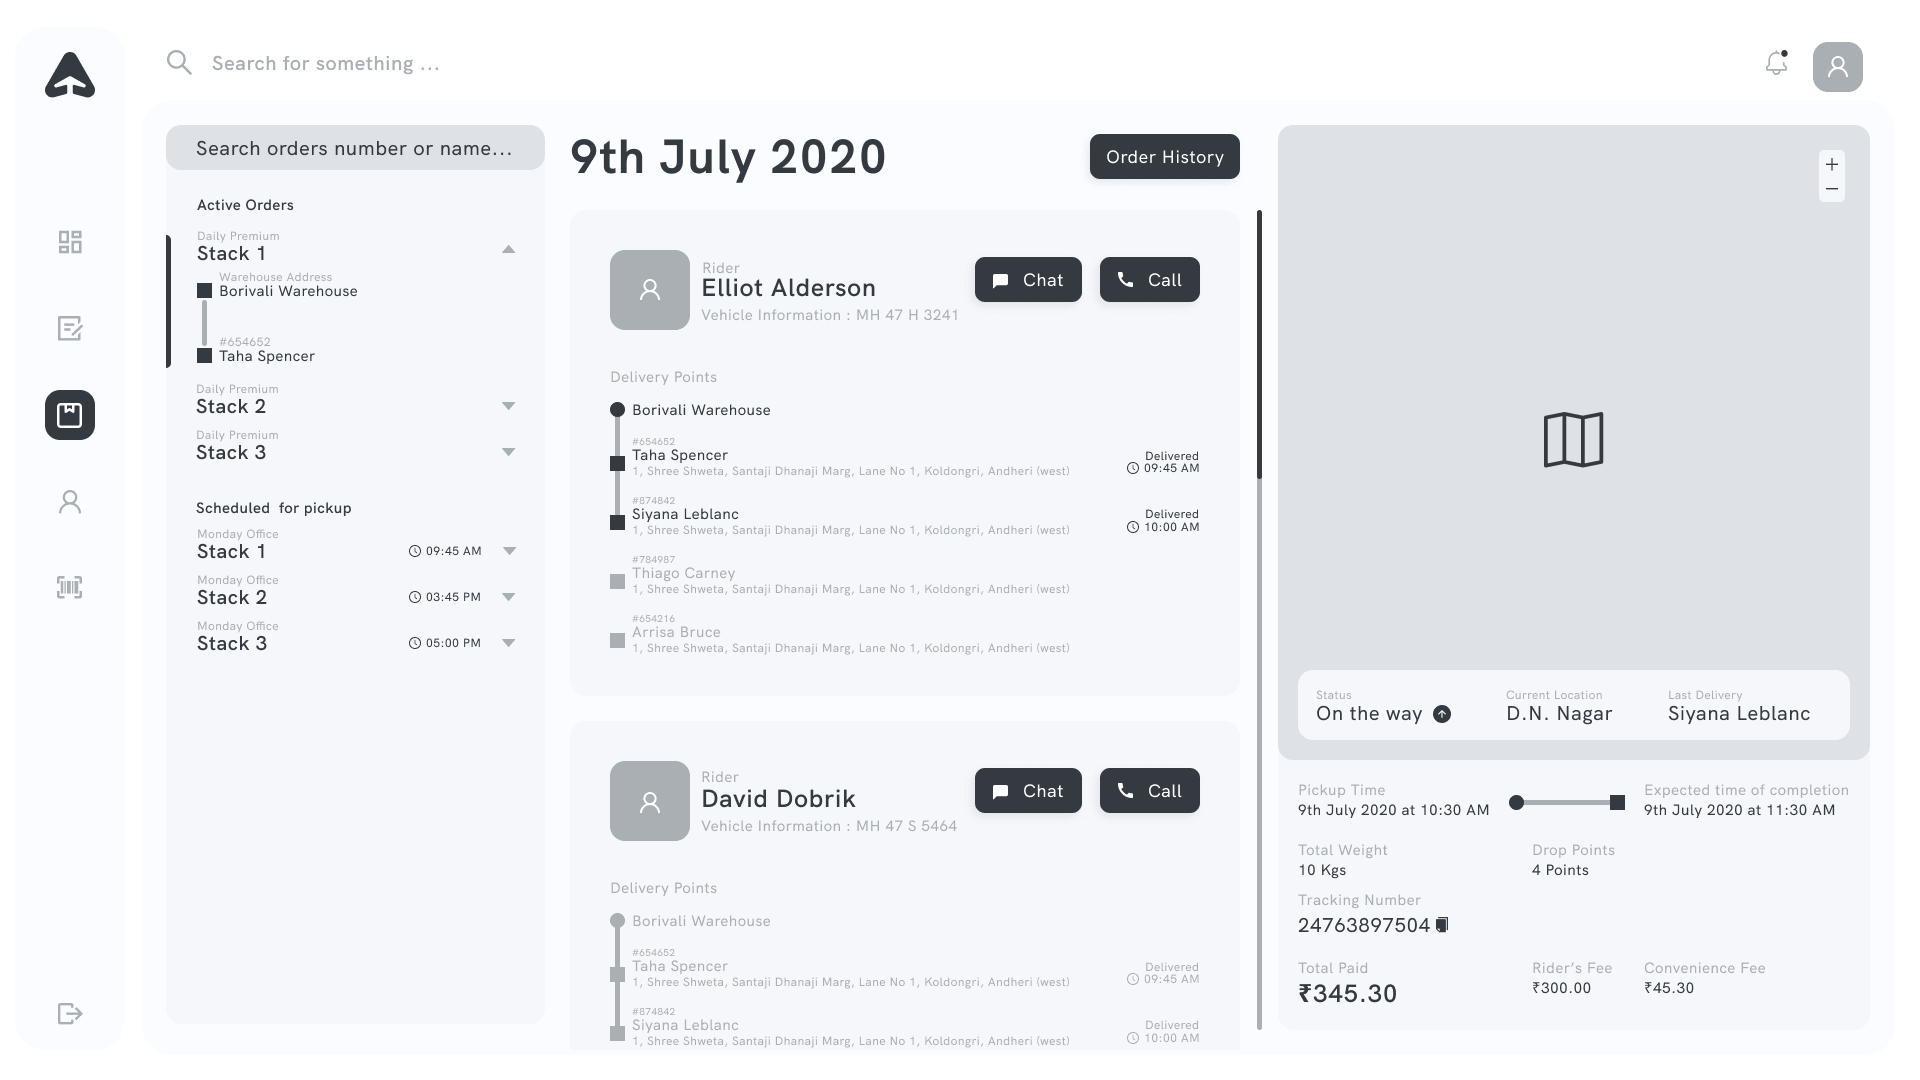Click the map zoom out minus button
This screenshot has height=1080, width=1920.
pos(1832,189)
